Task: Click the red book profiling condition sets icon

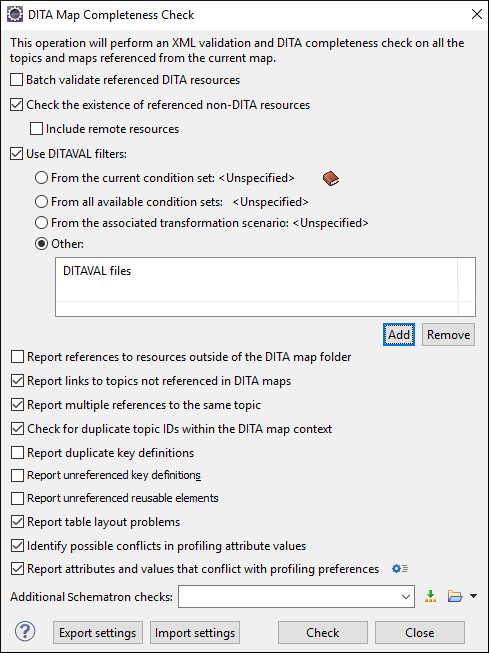Action: coord(331,179)
